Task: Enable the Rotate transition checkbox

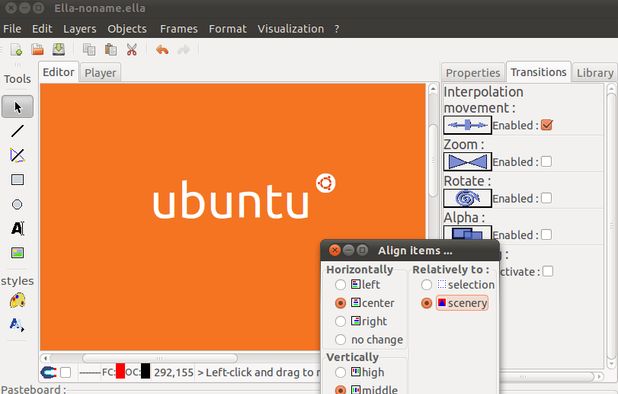Action: (546, 198)
